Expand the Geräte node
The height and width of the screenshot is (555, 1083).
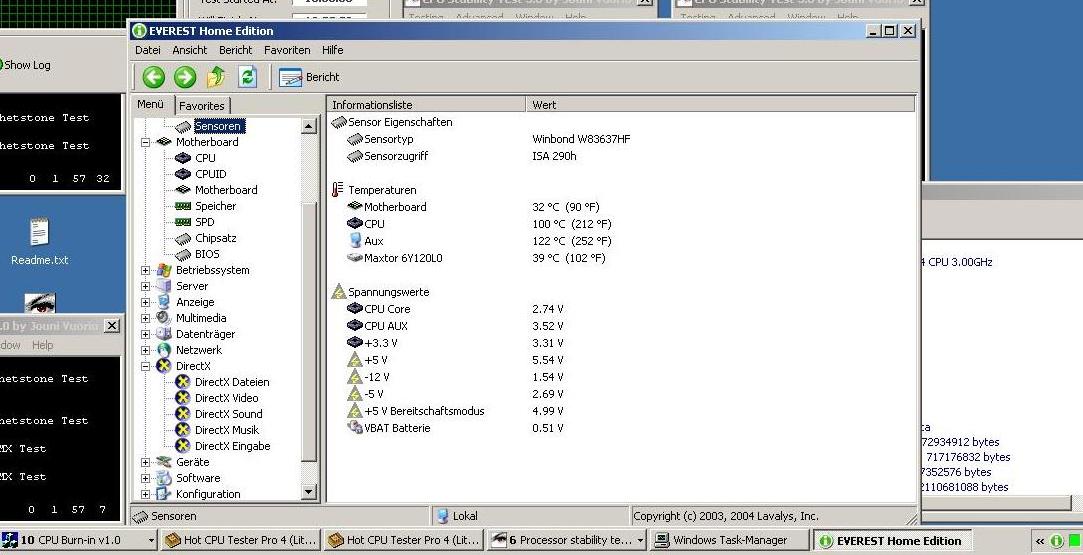click(146, 462)
